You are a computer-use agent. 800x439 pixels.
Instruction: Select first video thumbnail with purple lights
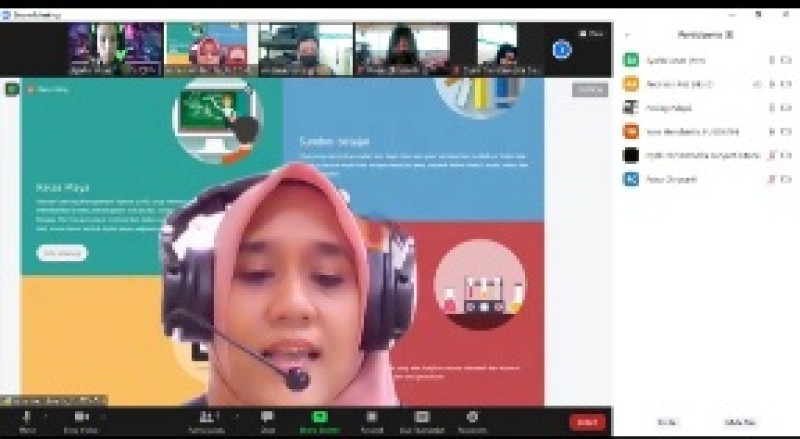[116, 50]
